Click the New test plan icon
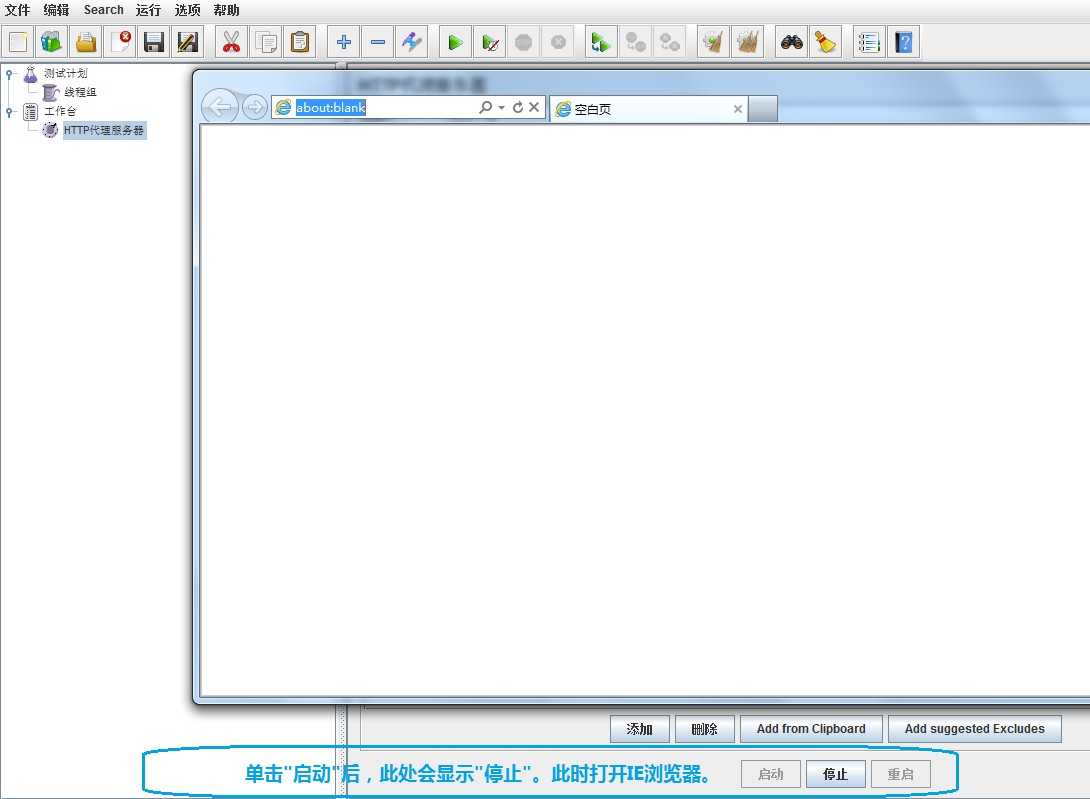Image resolution: width=1090 pixels, height=799 pixels. click(19, 42)
